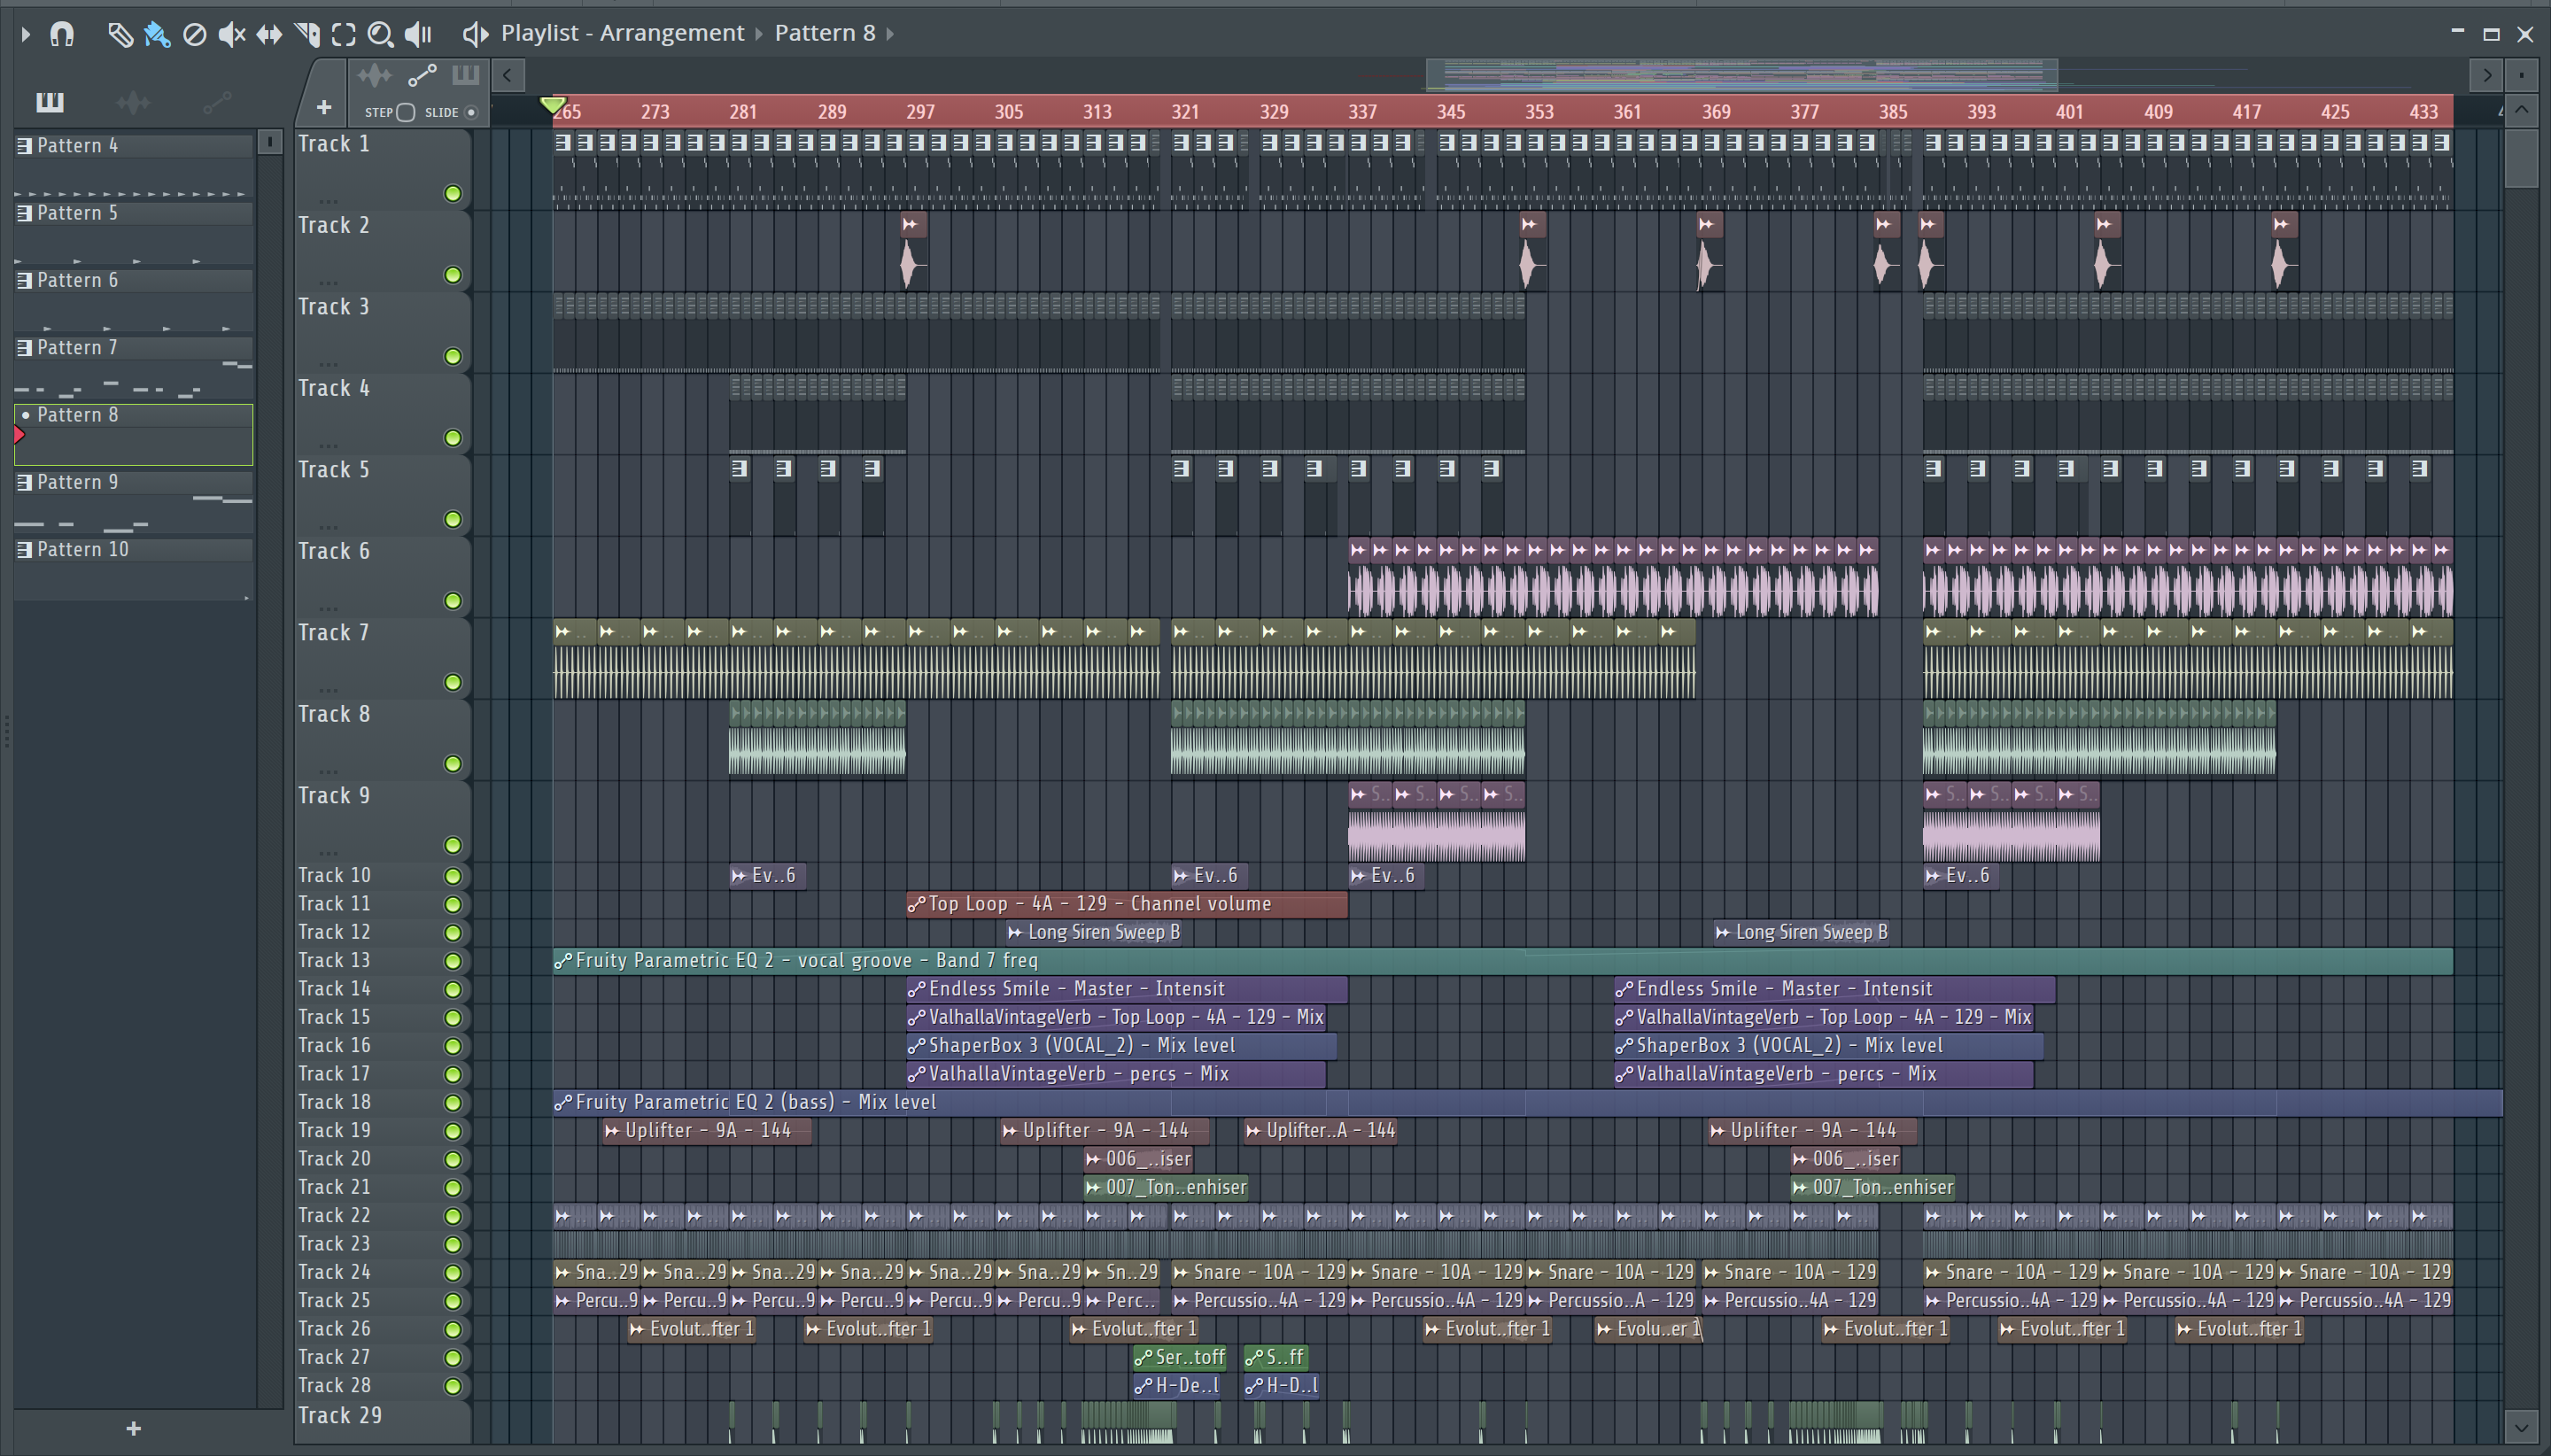Image resolution: width=2551 pixels, height=1456 pixels.
Task: Select the first Ser..toff automation clip
Action: point(1181,1358)
